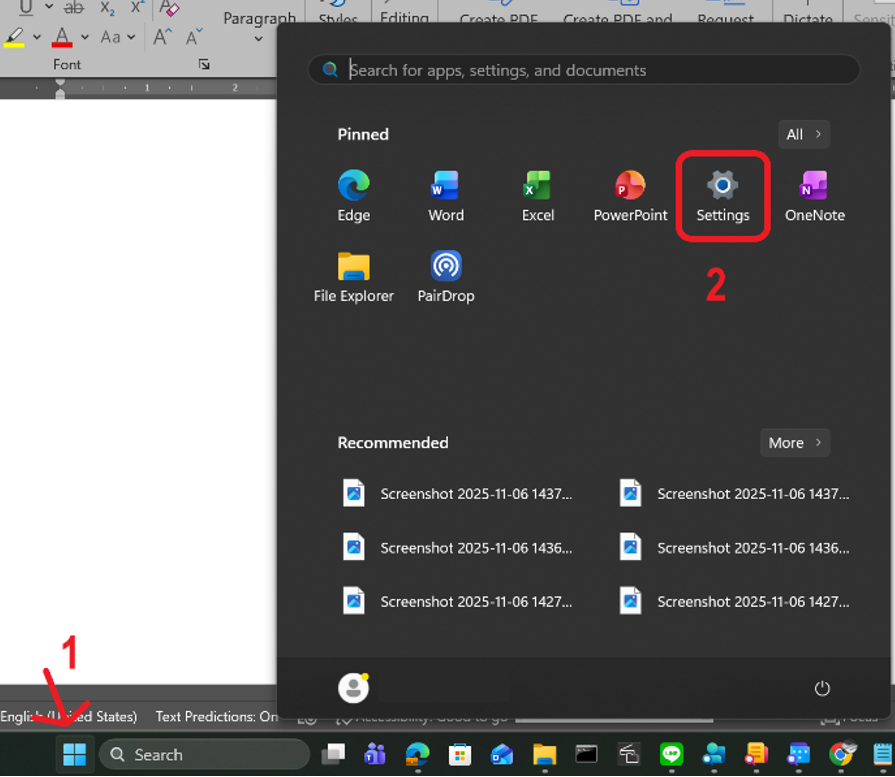
Task: Expand More recommended items
Action: pos(794,443)
